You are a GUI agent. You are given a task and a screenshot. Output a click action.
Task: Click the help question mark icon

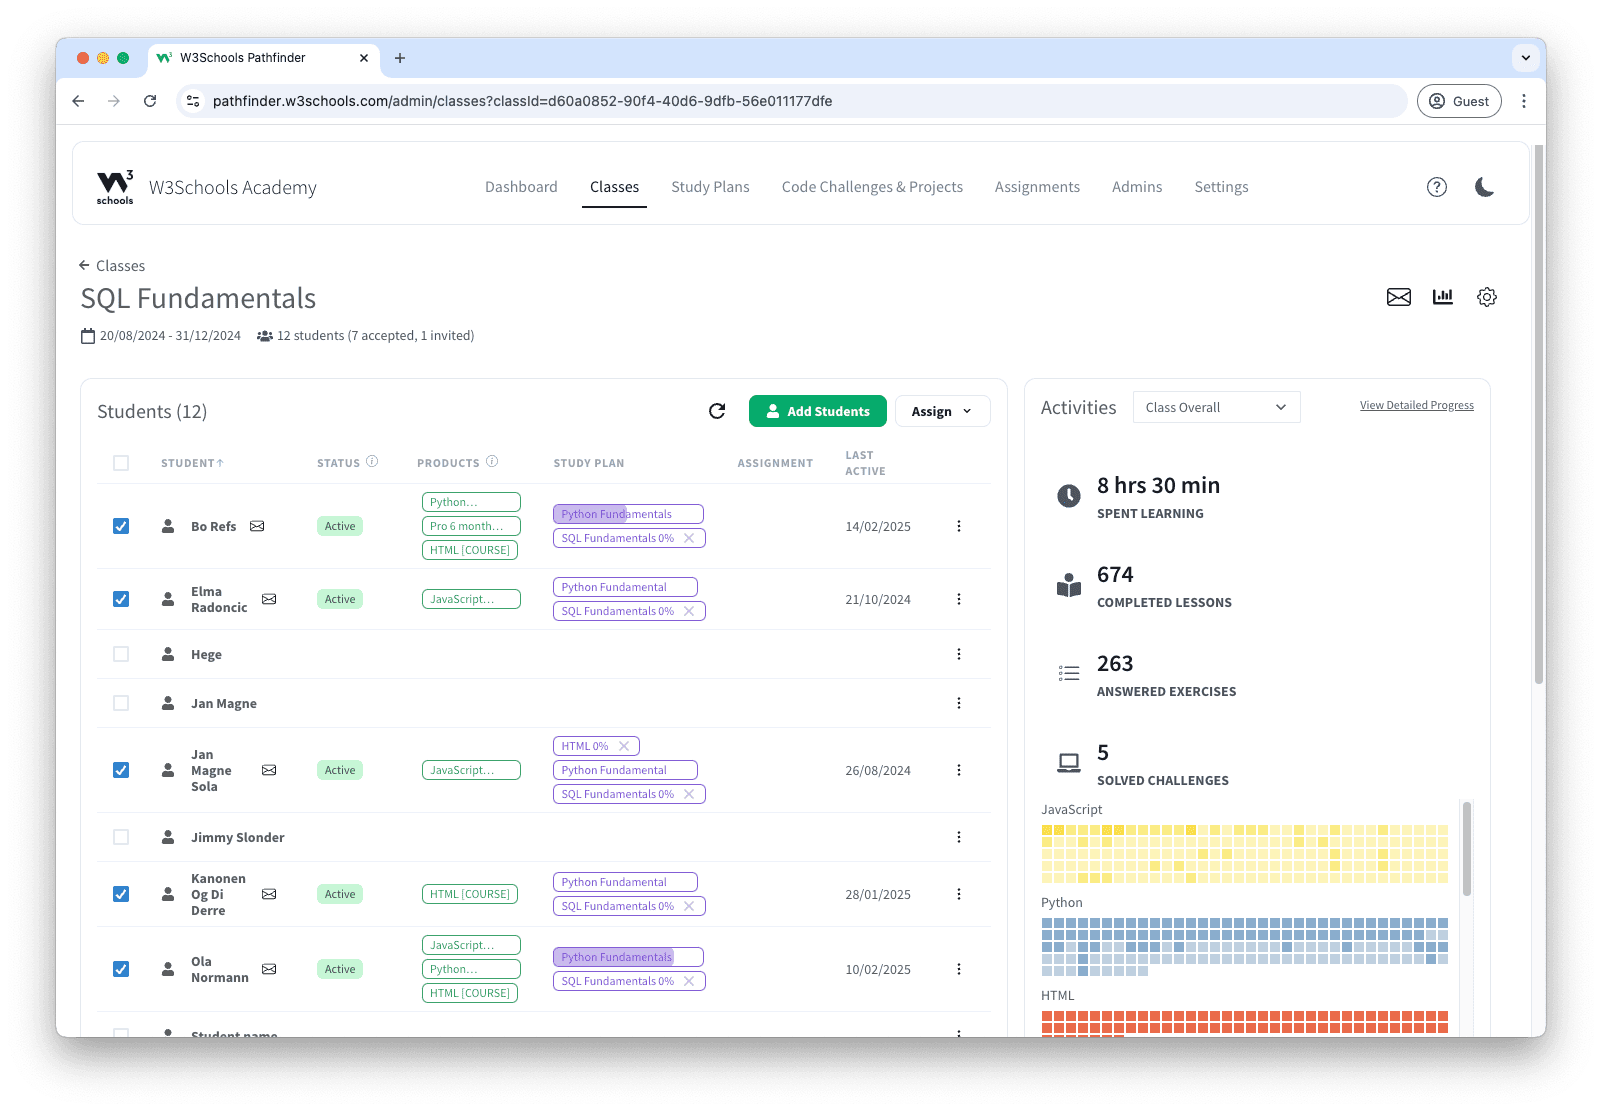click(1436, 187)
